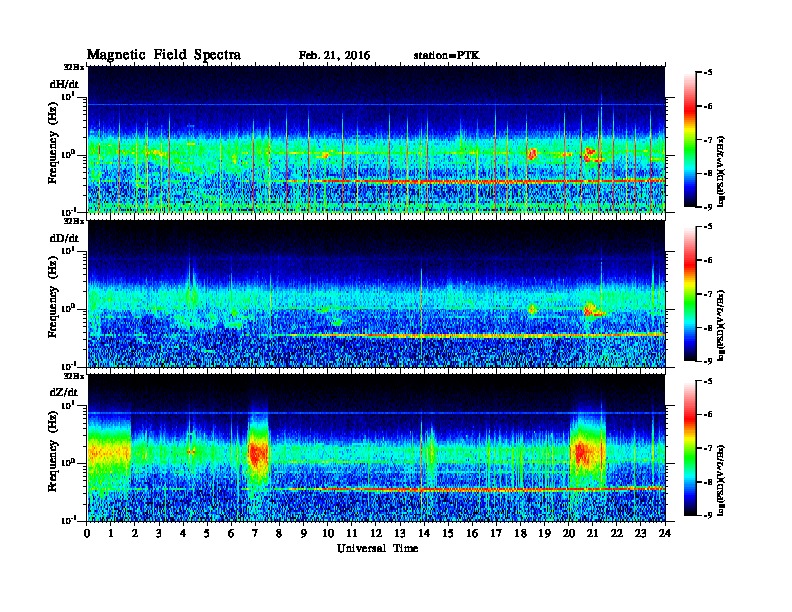This screenshot has width=792, height=612.
Task: Click the "Universal Time" axis label
Action: click(377, 548)
